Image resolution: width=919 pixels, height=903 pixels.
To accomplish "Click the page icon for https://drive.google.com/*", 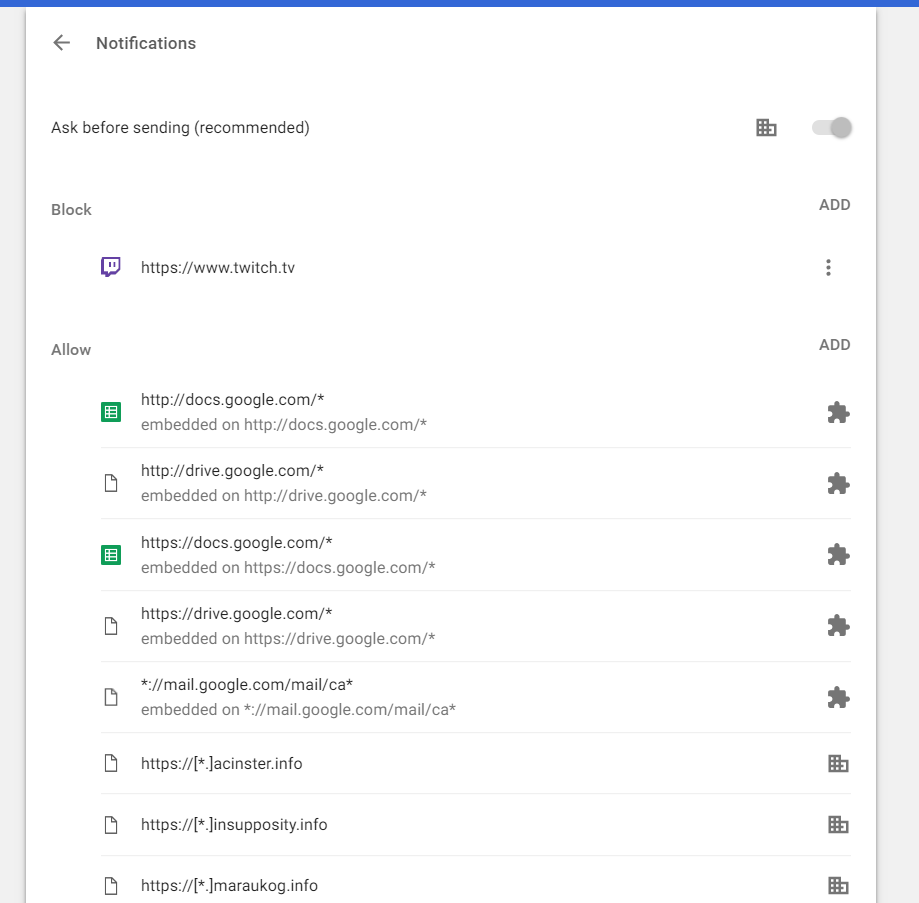I will click(x=111, y=626).
